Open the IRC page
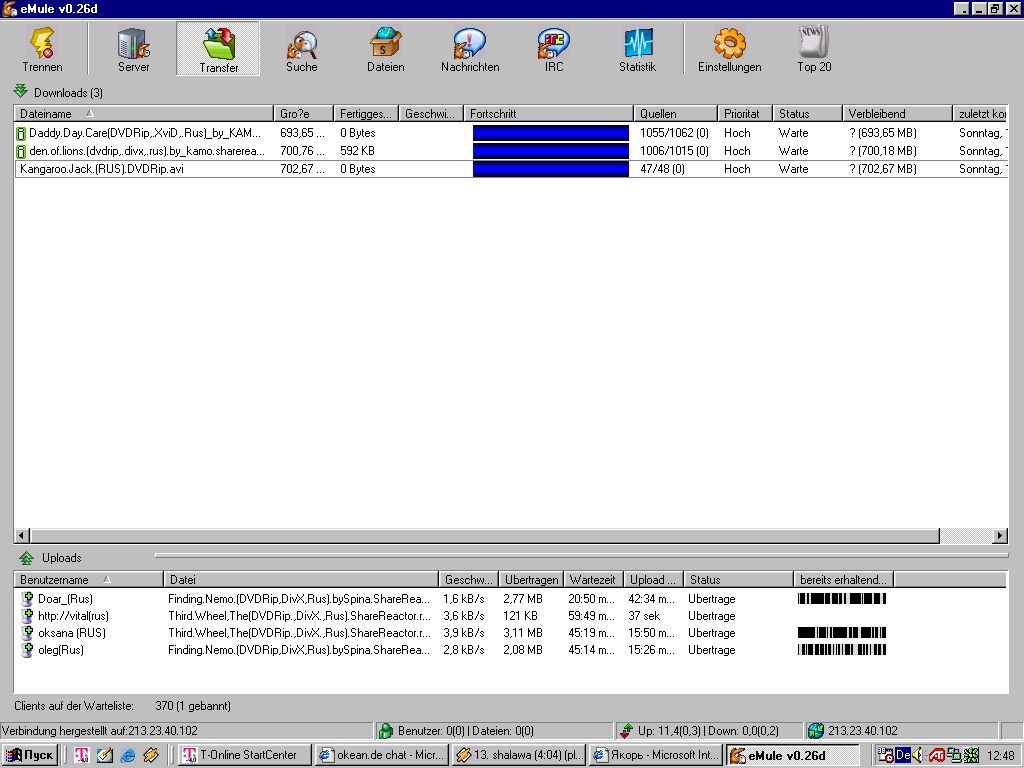The width and height of the screenshot is (1024, 768). pyautogui.click(x=553, y=49)
